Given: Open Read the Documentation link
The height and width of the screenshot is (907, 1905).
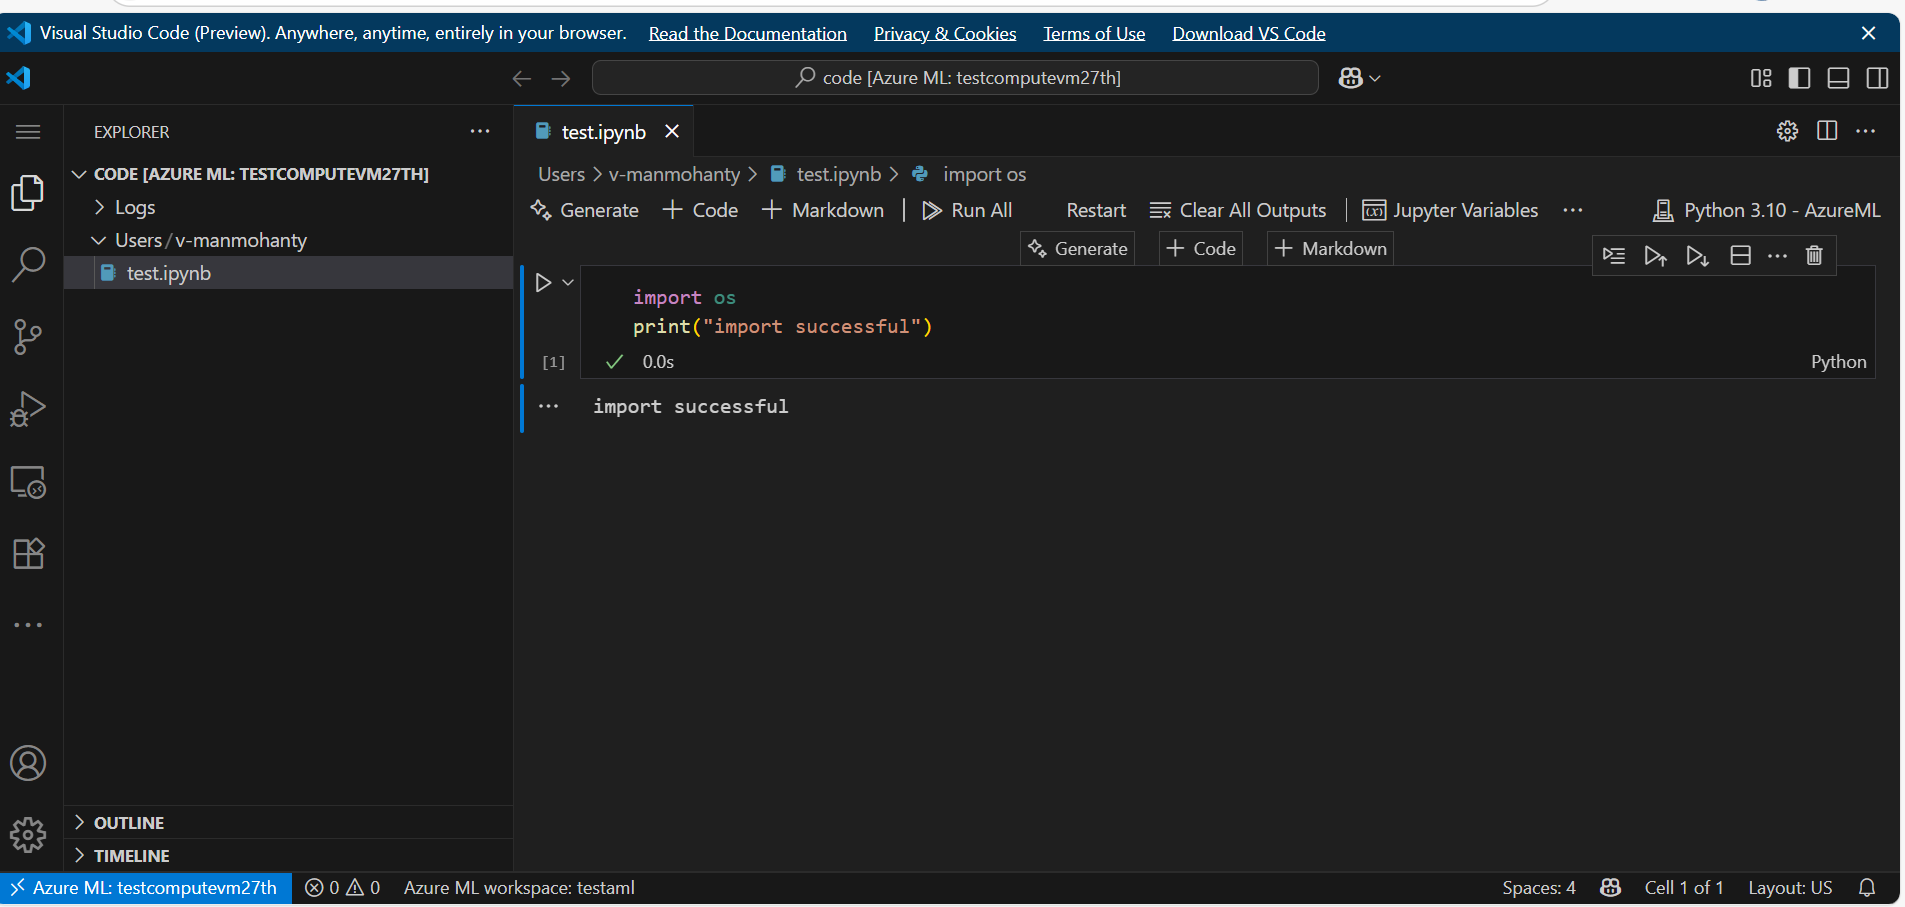Looking at the screenshot, I should (747, 33).
